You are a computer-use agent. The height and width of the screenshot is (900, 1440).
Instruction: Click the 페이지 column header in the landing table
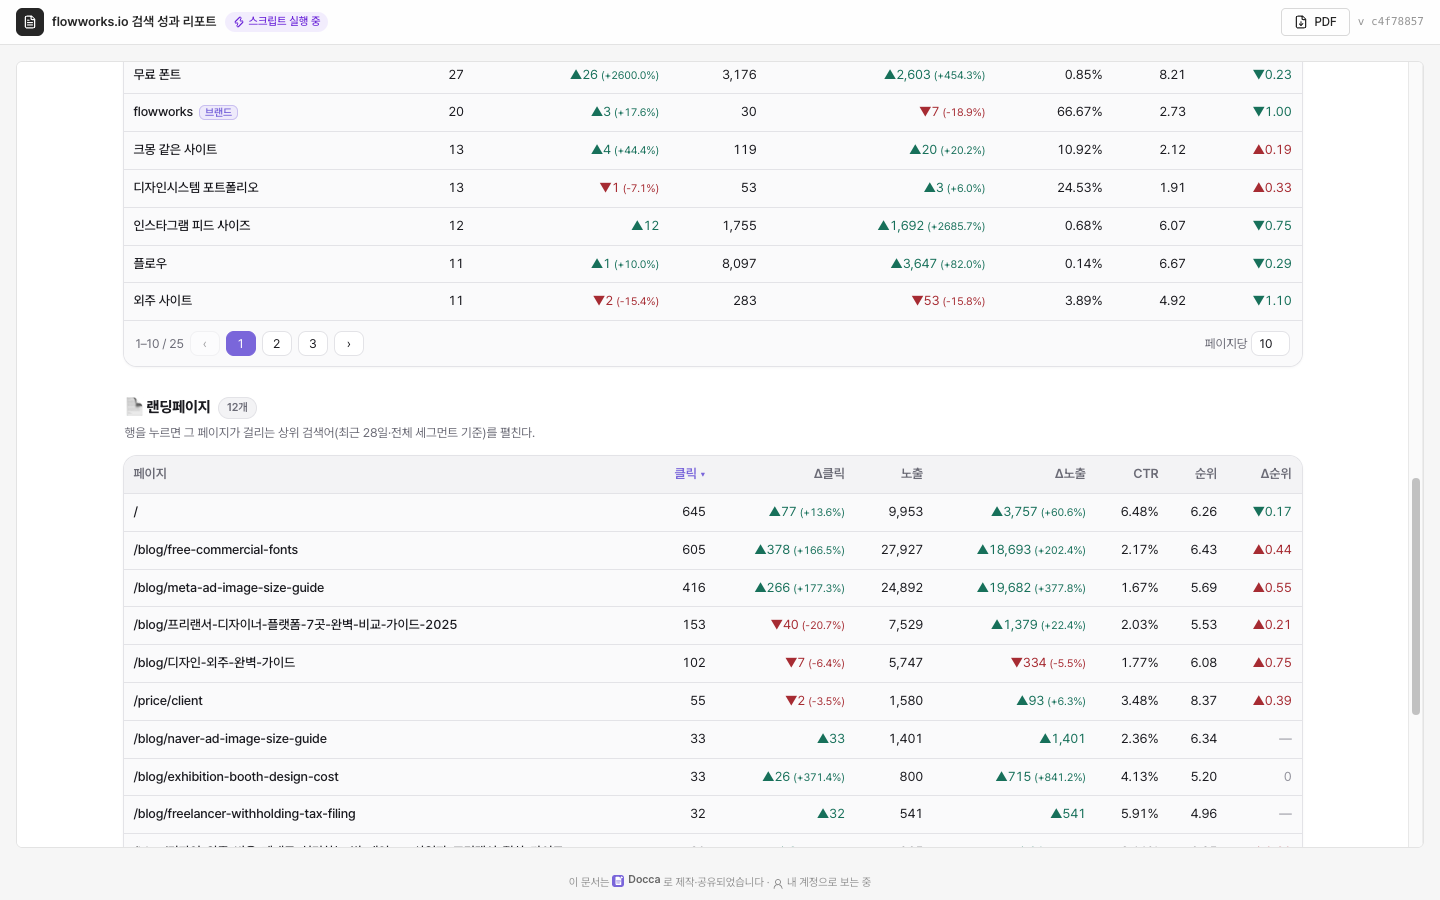click(150, 474)
